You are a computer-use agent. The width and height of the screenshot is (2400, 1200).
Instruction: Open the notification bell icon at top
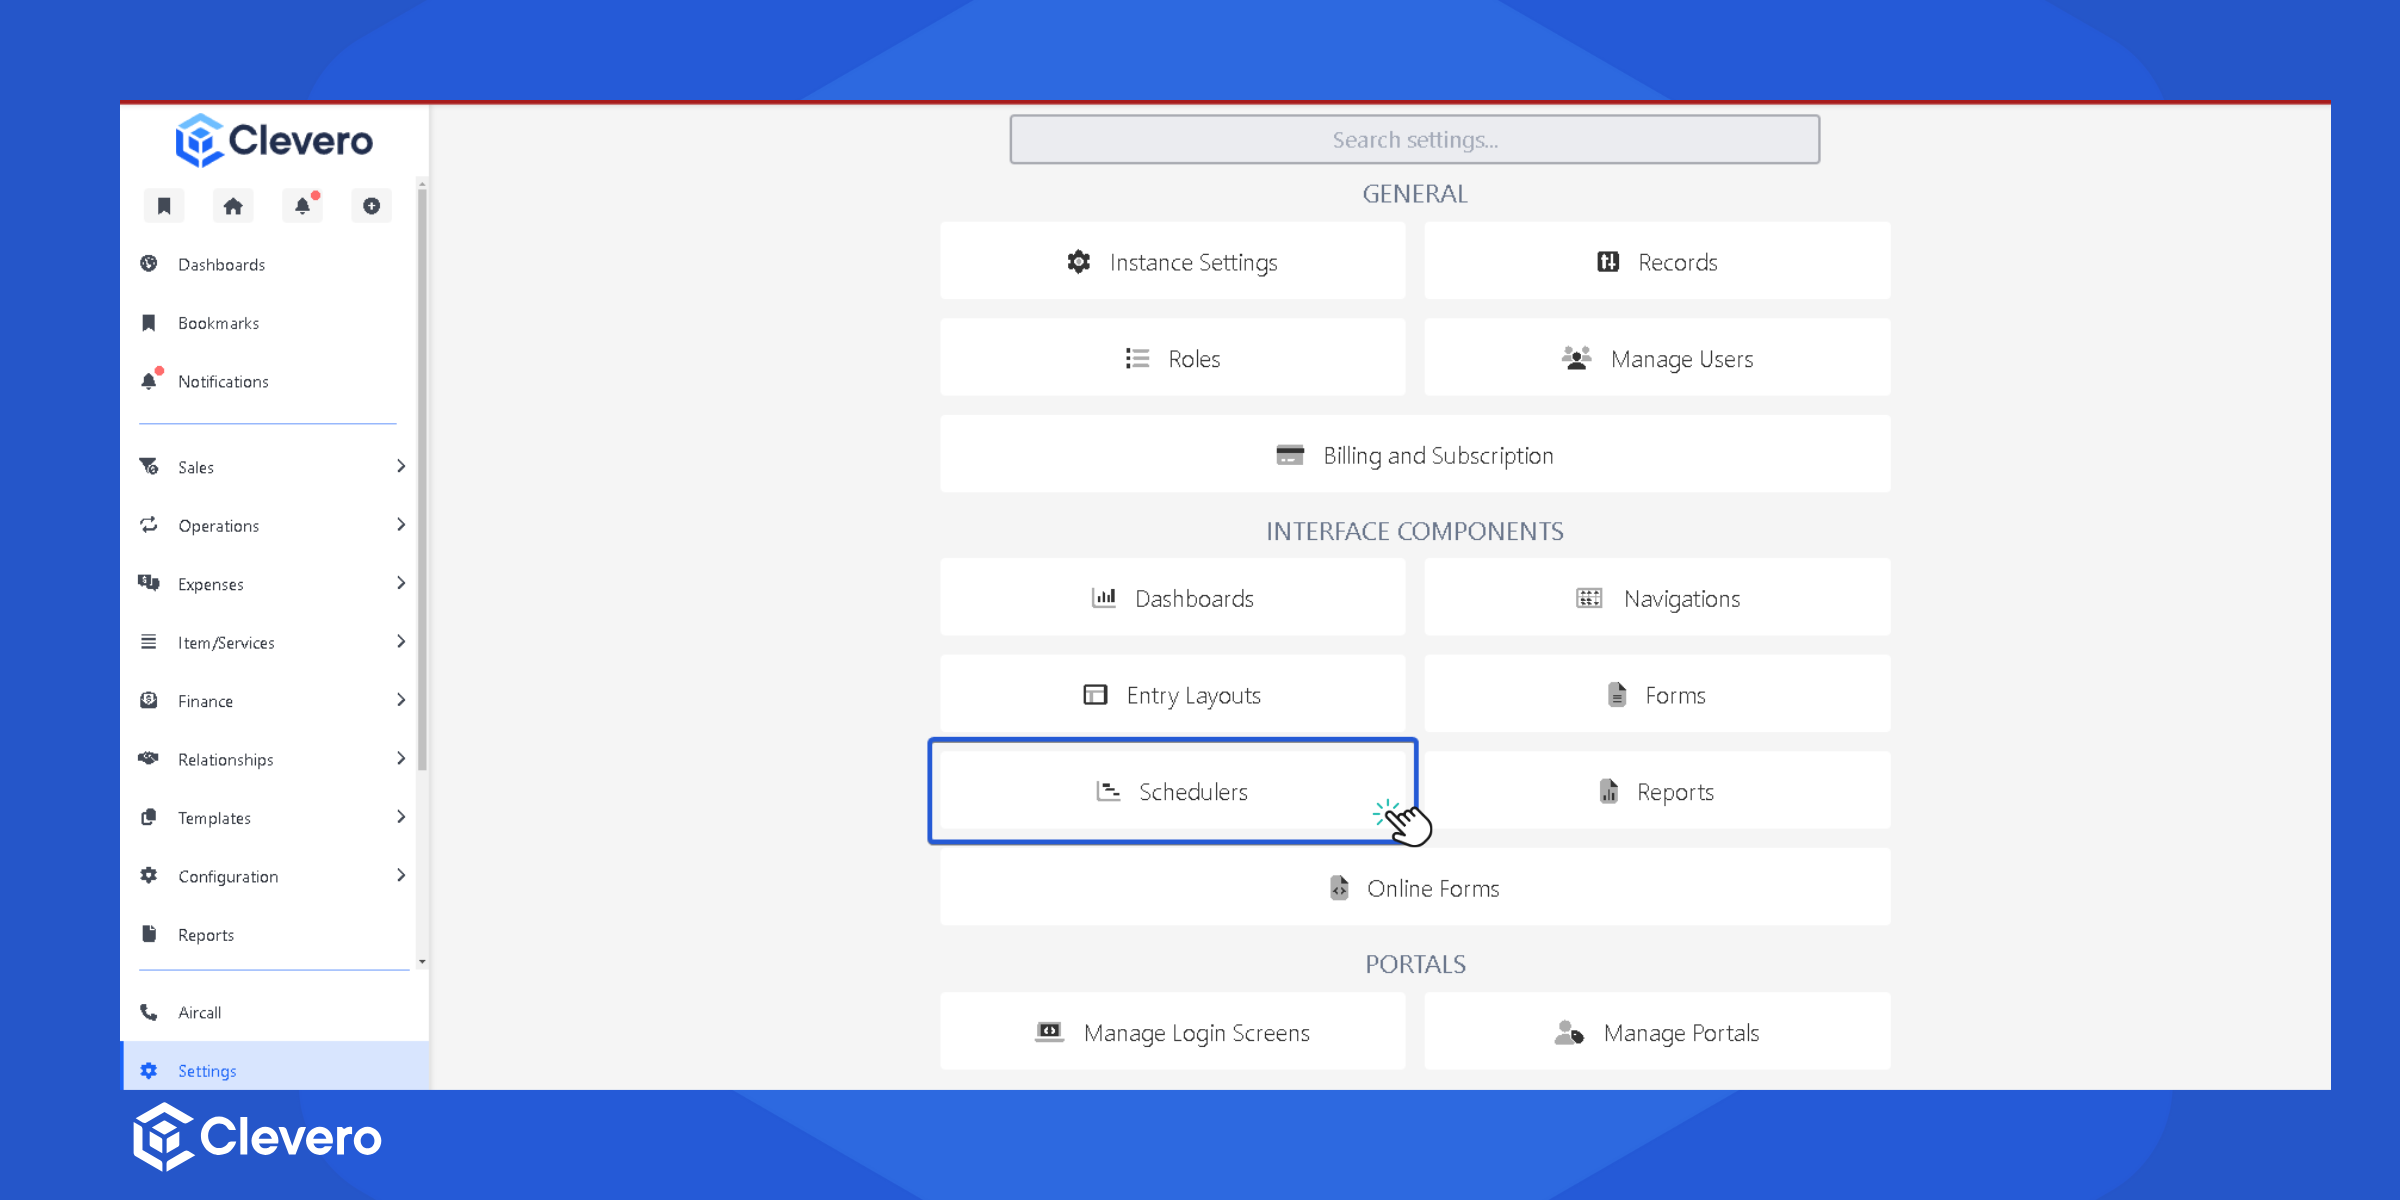click(302, 206)
